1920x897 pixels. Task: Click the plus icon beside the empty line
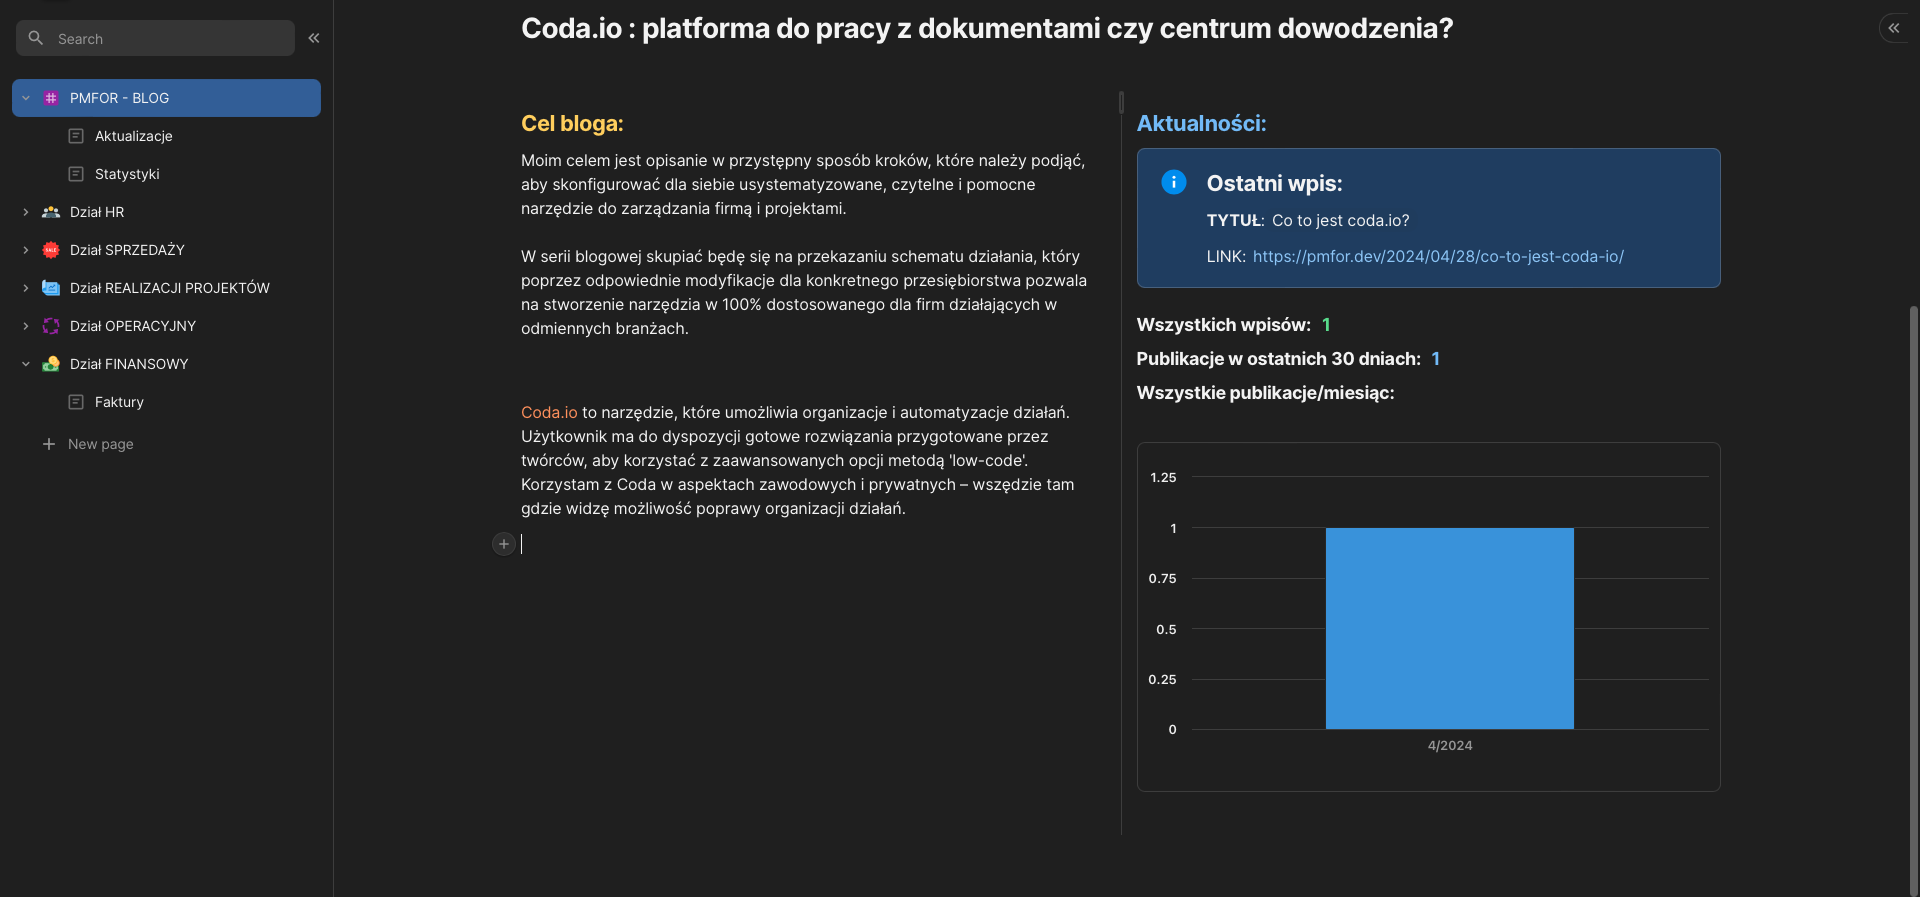(504, 544)
